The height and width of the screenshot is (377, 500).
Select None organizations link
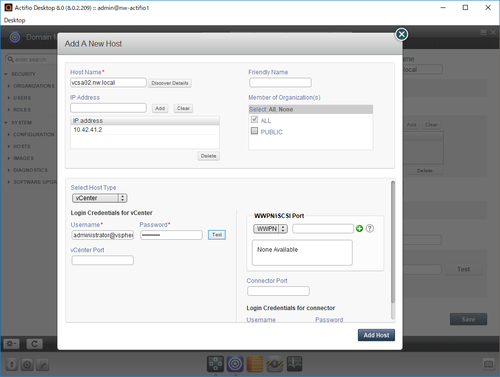coord(286,109)
